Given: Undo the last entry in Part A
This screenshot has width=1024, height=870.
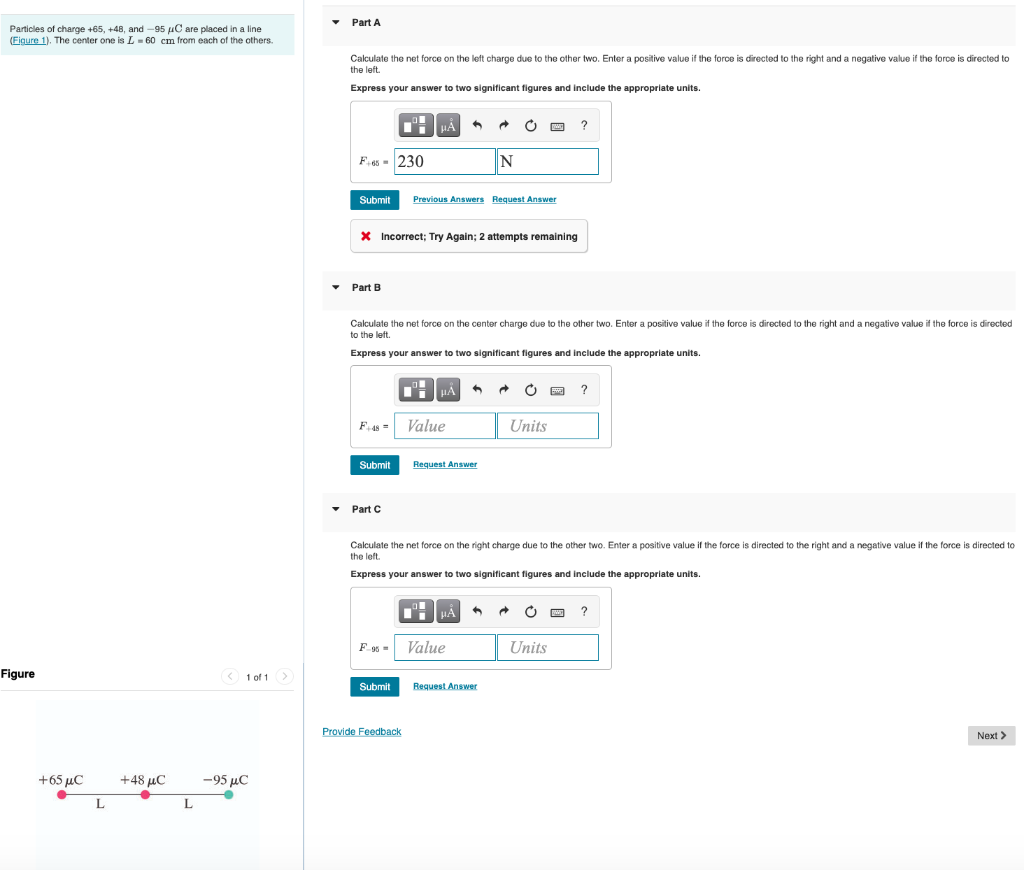Looking at the screenshot, I should 477,124.
